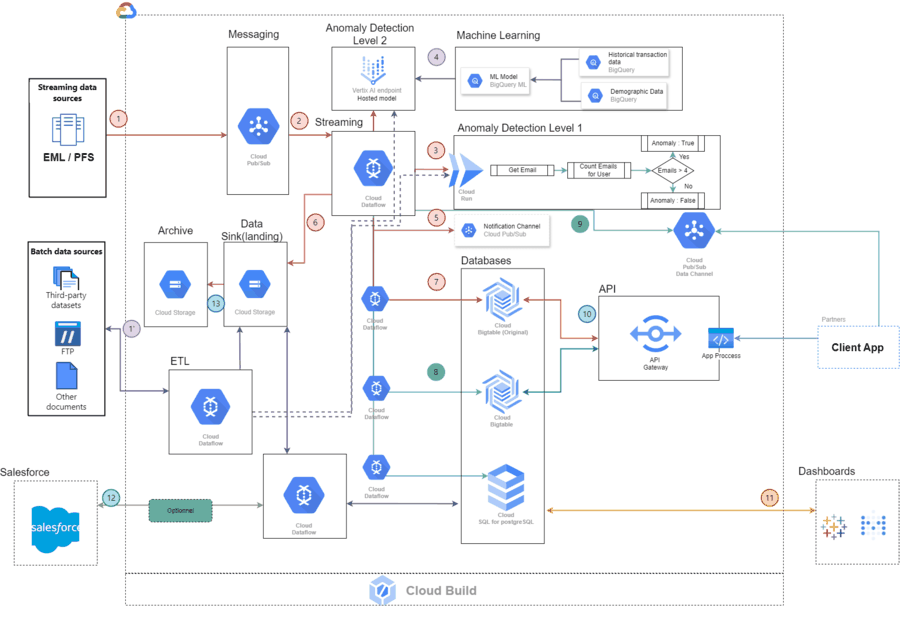The height and width of the screenshot is (636, 900).
Task: Select the Cloud SQL for PostgreSQL icon
Action: coord(506,487)
